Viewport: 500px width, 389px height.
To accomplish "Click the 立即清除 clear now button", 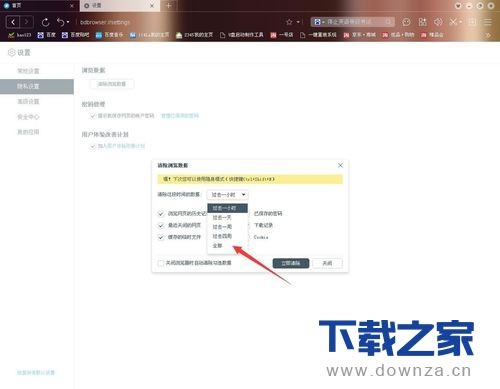I will [291, 263].
